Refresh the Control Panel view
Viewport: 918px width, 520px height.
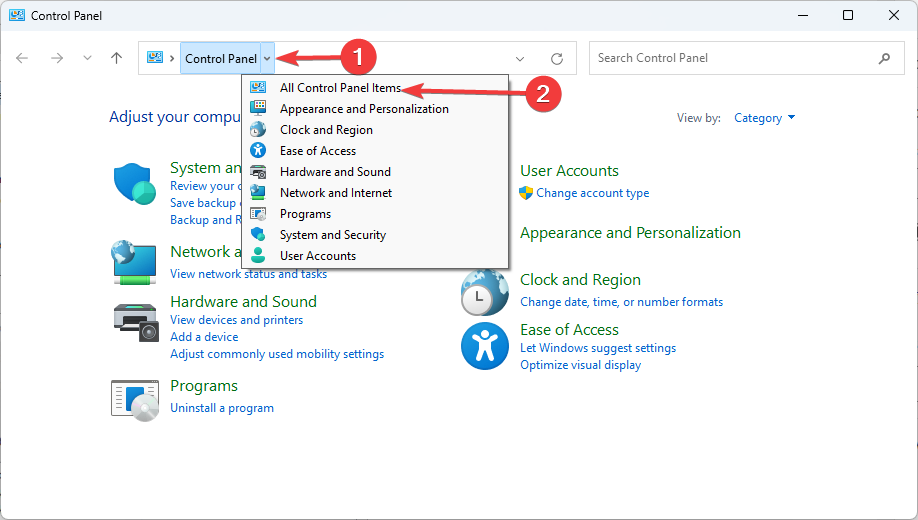[557, 59]
